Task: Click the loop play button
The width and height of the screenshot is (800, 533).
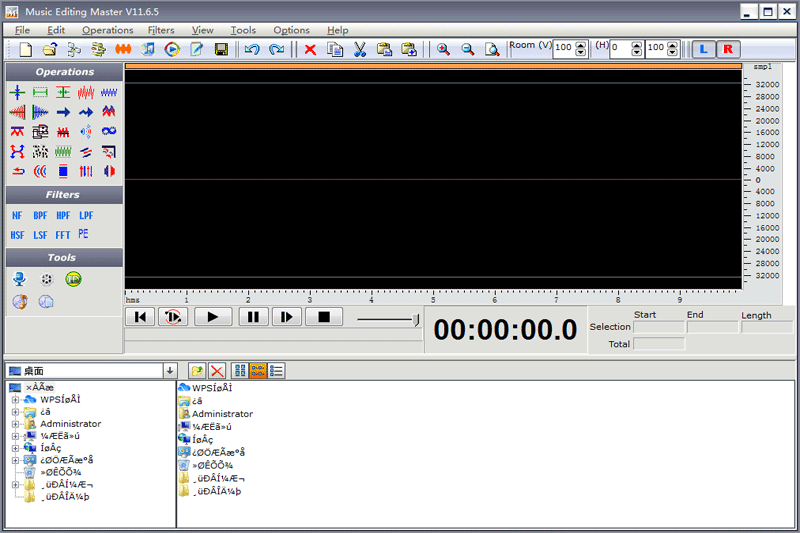Action: (173, 317)
